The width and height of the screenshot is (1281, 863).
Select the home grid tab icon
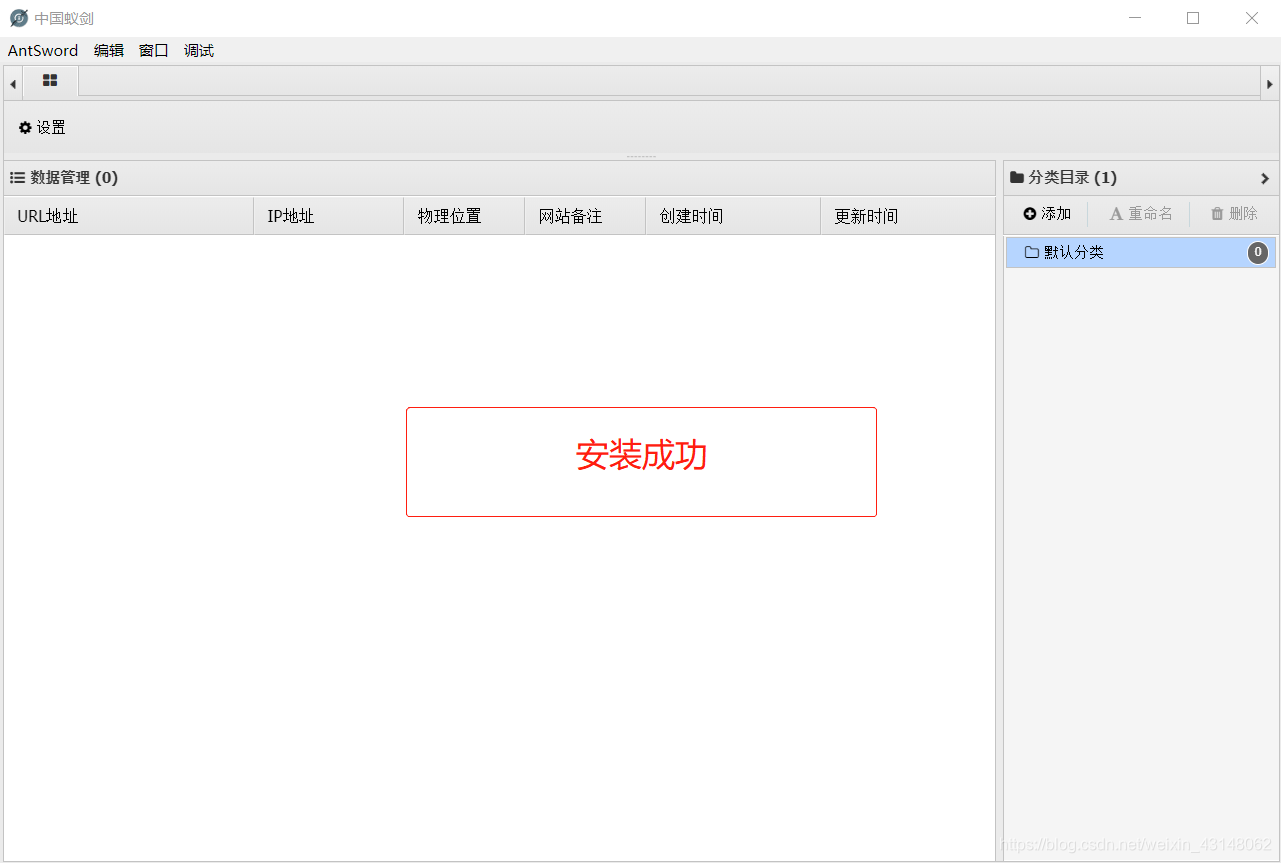tap(50, 81)
